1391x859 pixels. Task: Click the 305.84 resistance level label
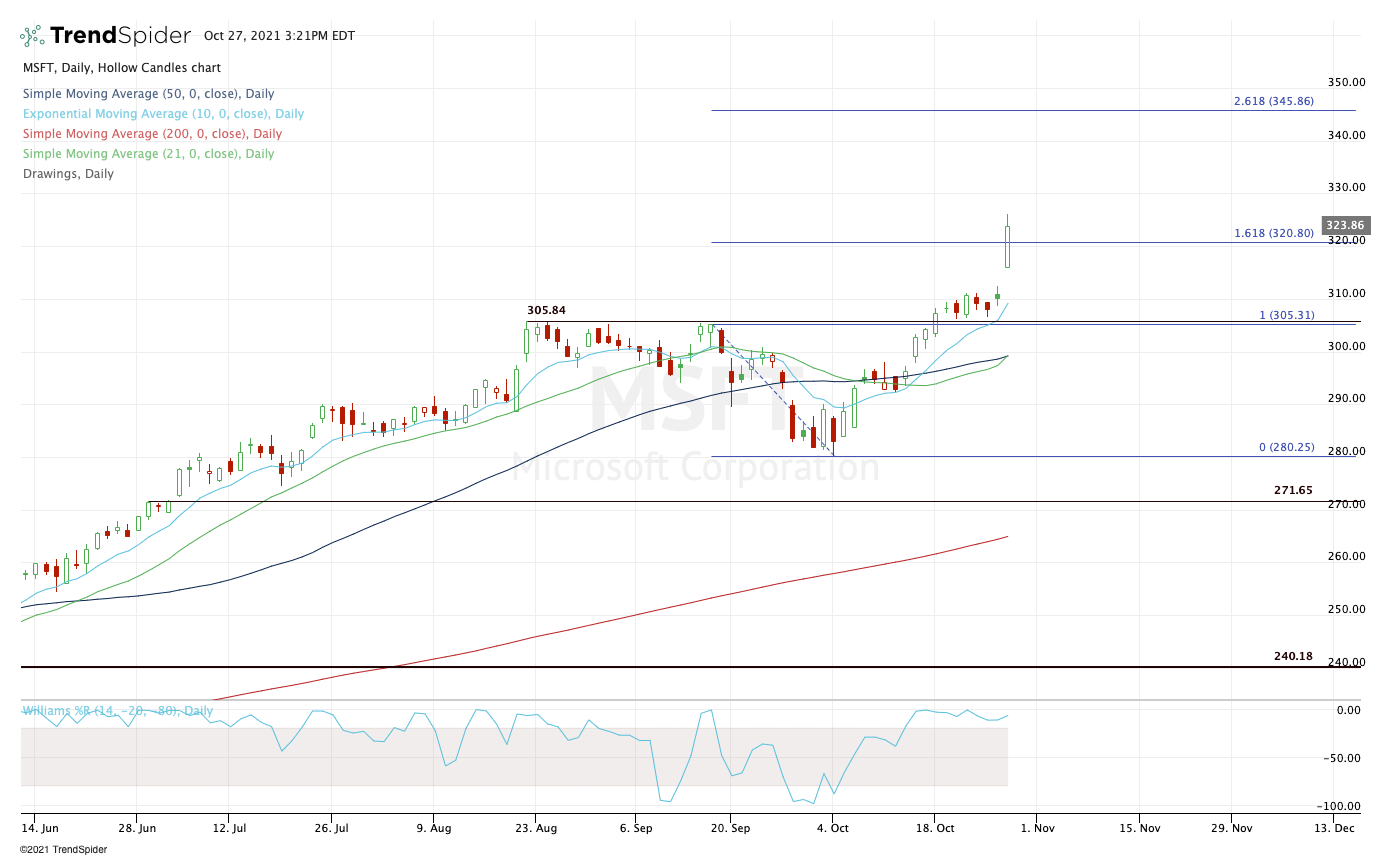click(546, 310)
